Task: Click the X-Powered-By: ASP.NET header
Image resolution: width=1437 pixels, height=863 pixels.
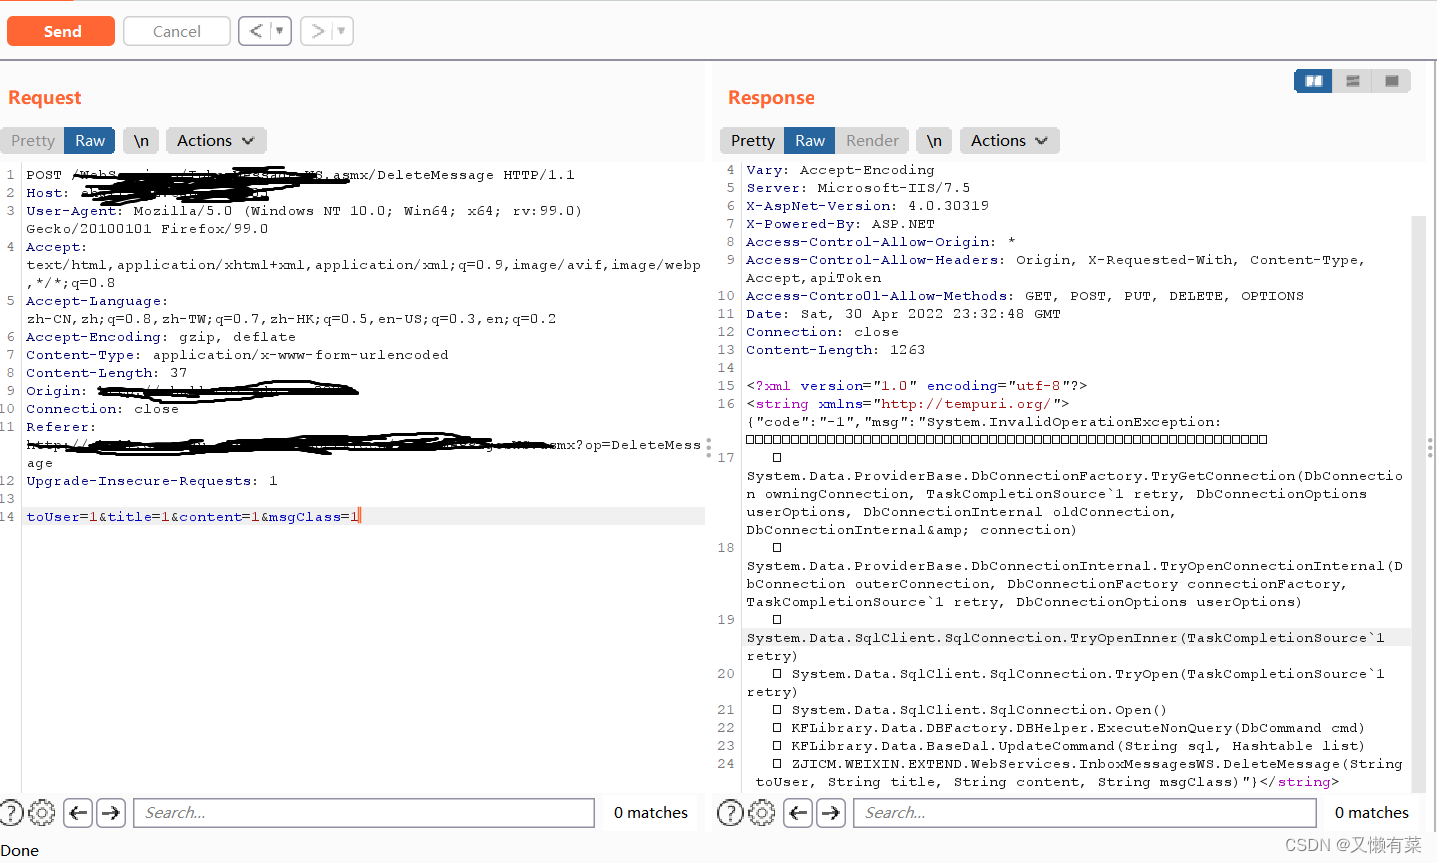Action: [x=840, y=224]
